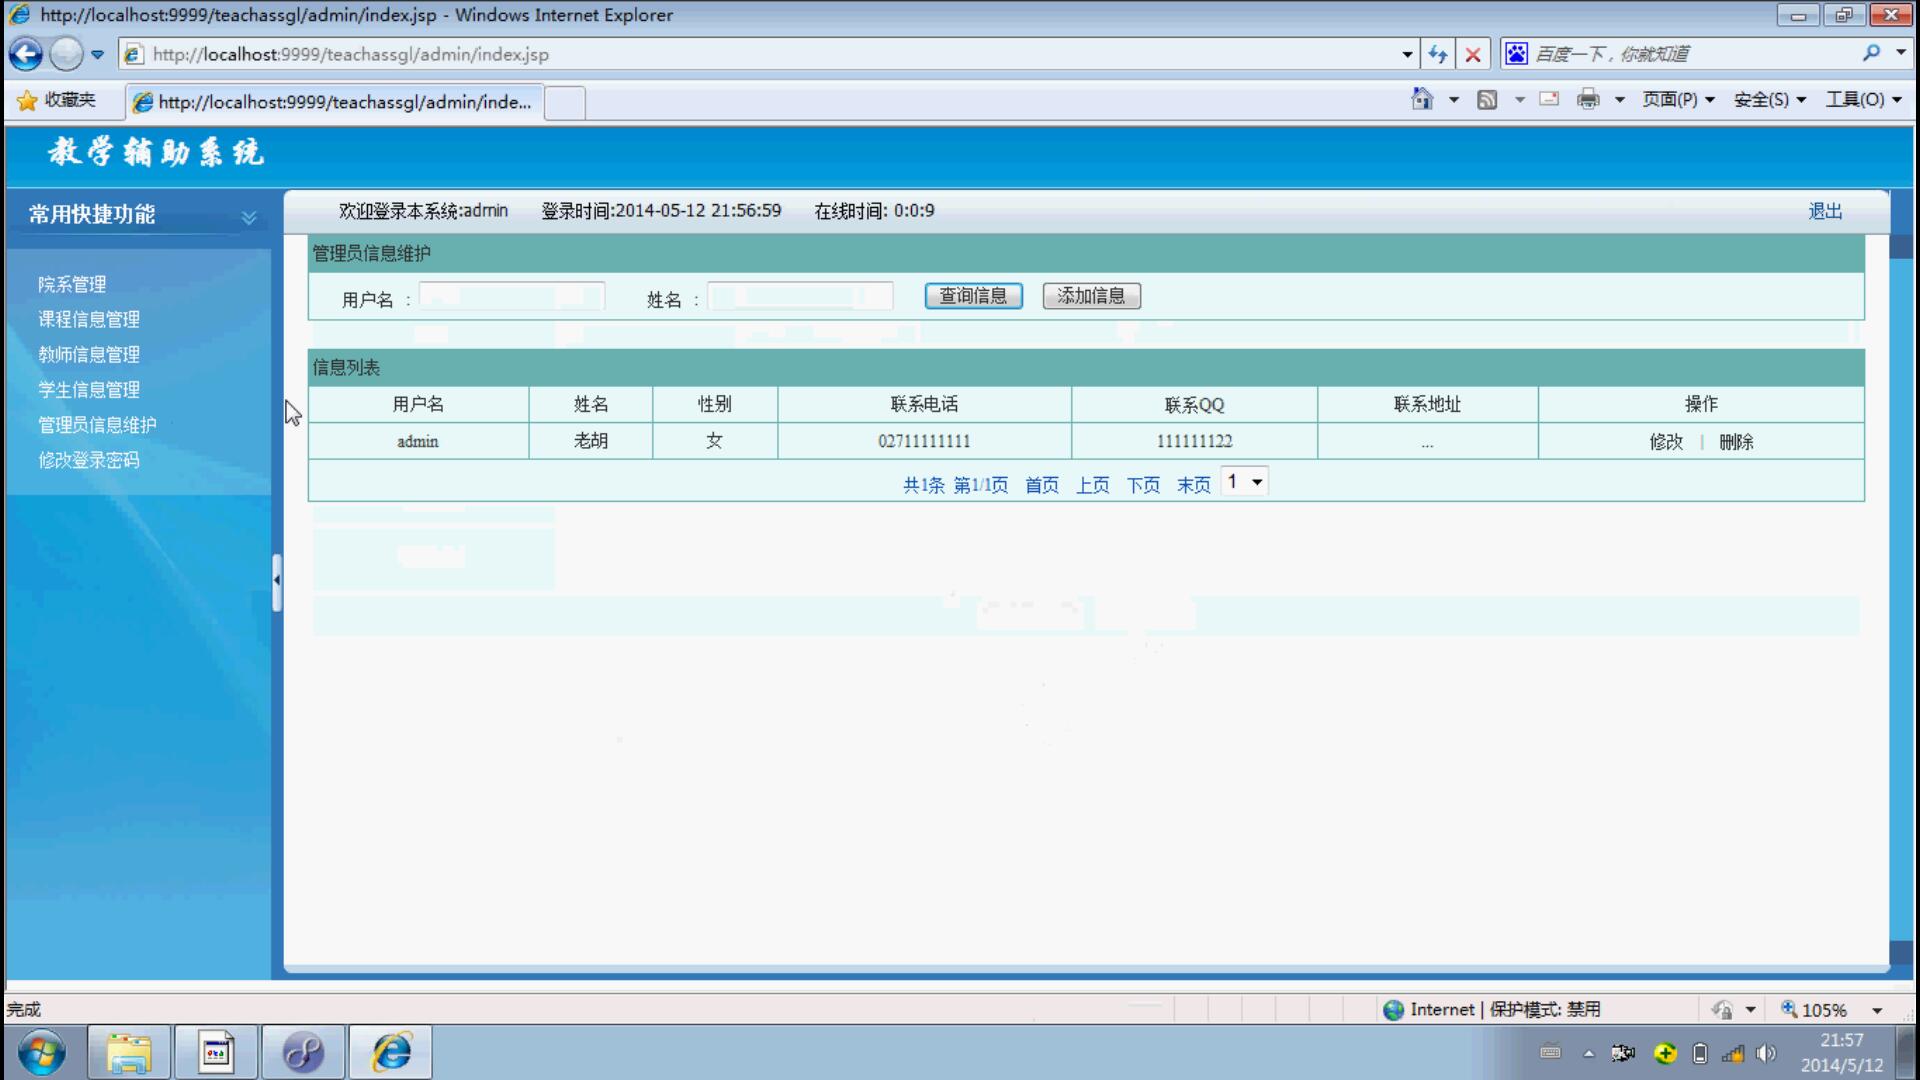Click the zoom level 105% button

[x=1814, y=1010]
